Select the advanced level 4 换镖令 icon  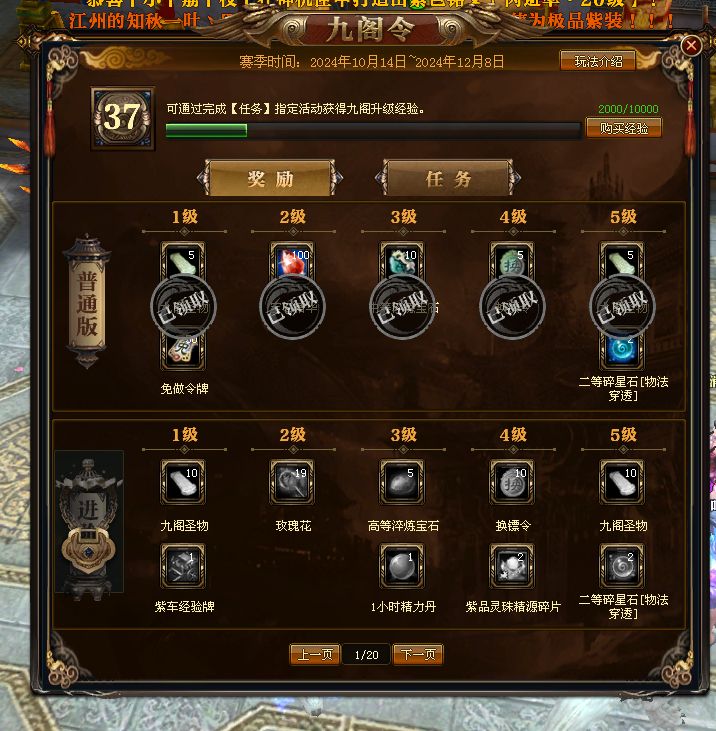click(512, 482)
